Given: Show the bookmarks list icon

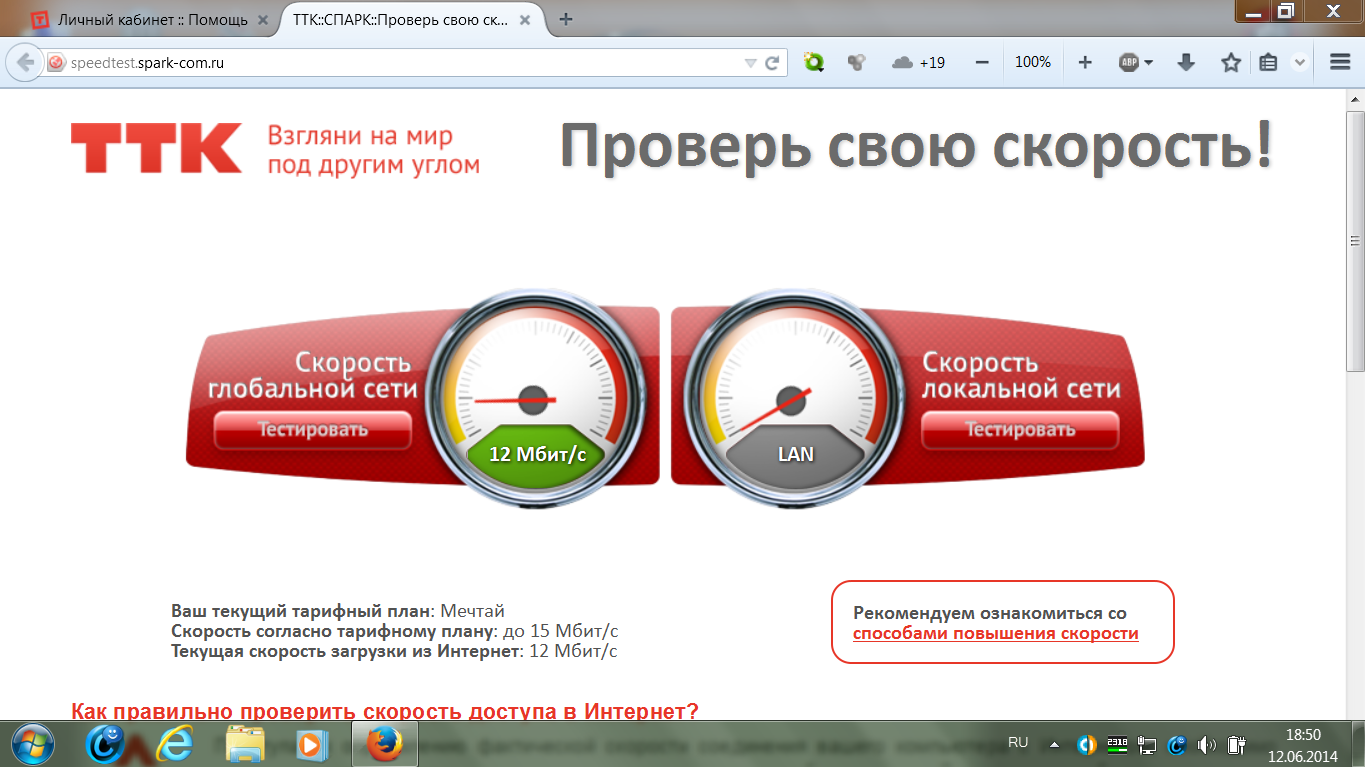Looking at the screenshot, I should tap(1269, 62).
